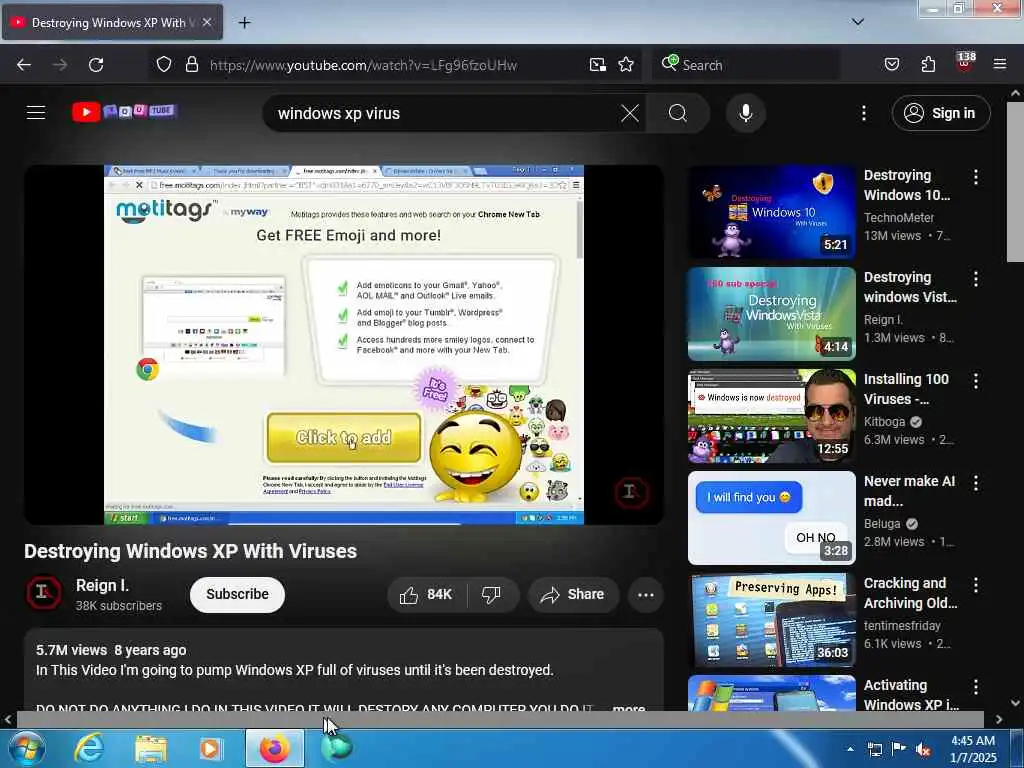List all tabs dropdown arrow
Image resolution: width=1024 pixels, height=768 pixels.
tap(858, 22)
